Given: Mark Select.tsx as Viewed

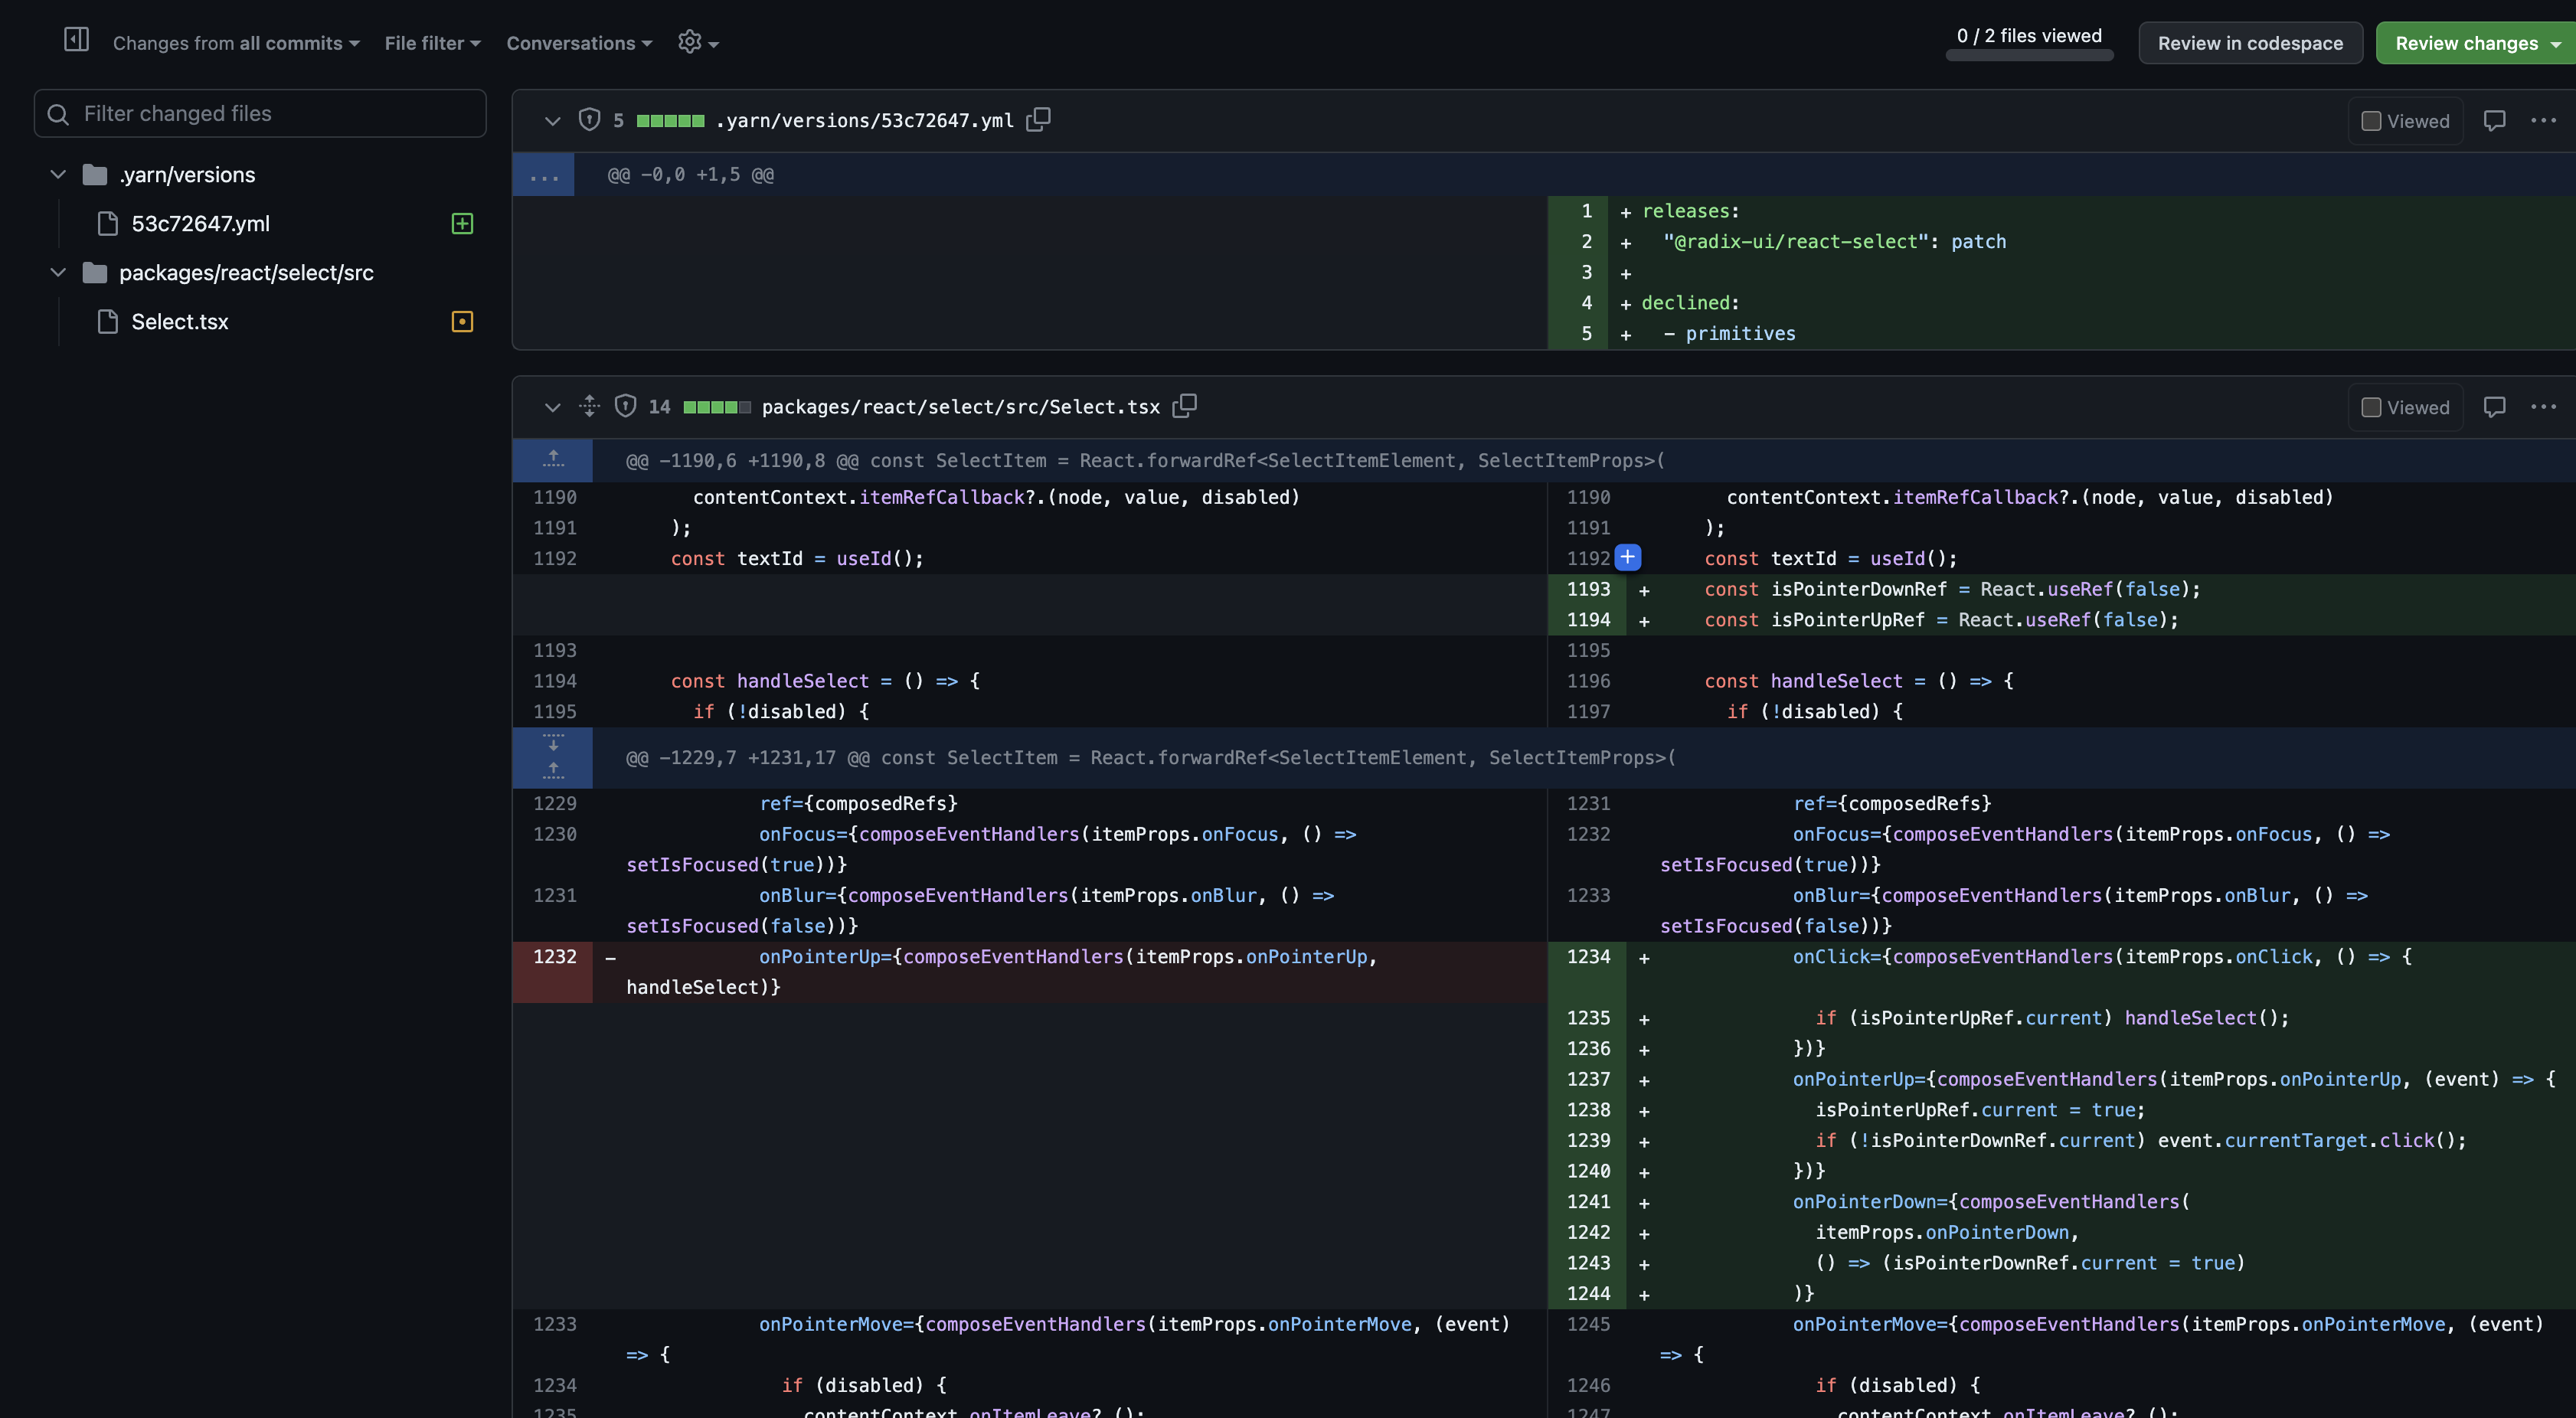Looking at the screenshot, I should pyautogui.click(x=2371, y=407).
